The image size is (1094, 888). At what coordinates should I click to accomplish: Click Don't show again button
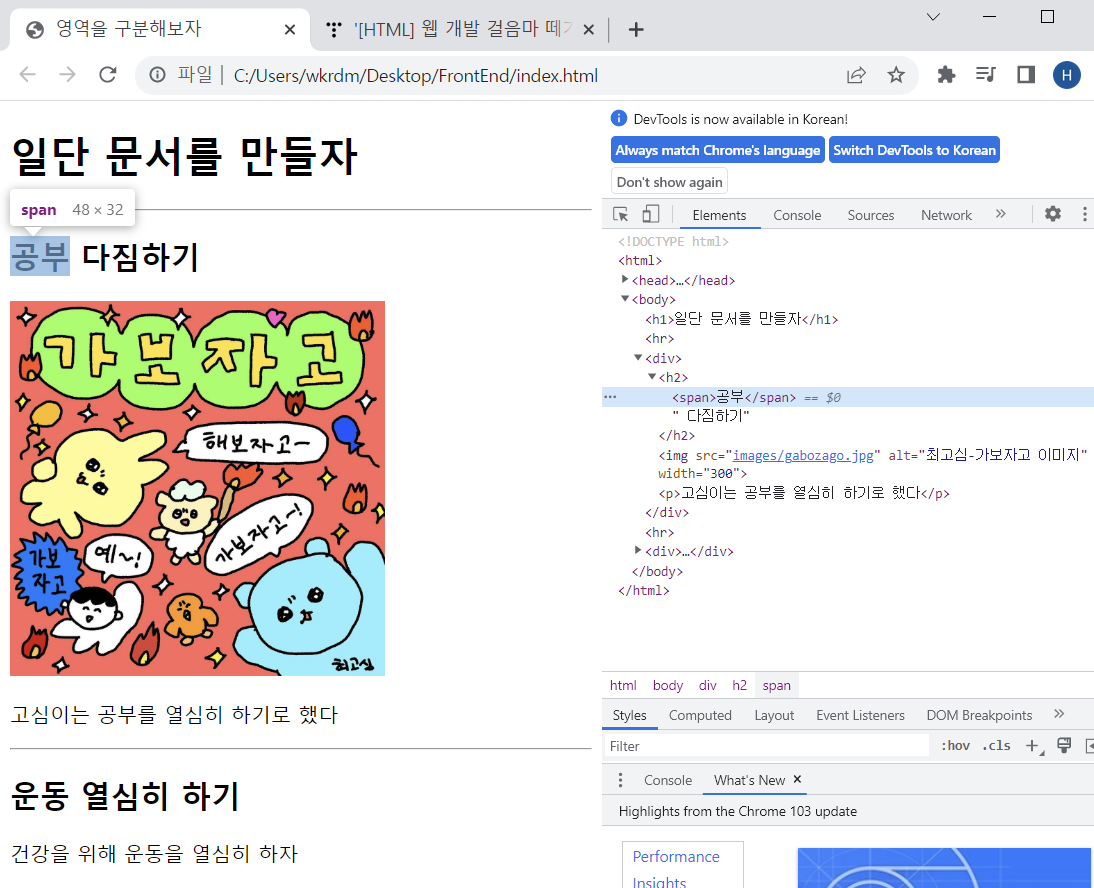click(x=669, y=182)
